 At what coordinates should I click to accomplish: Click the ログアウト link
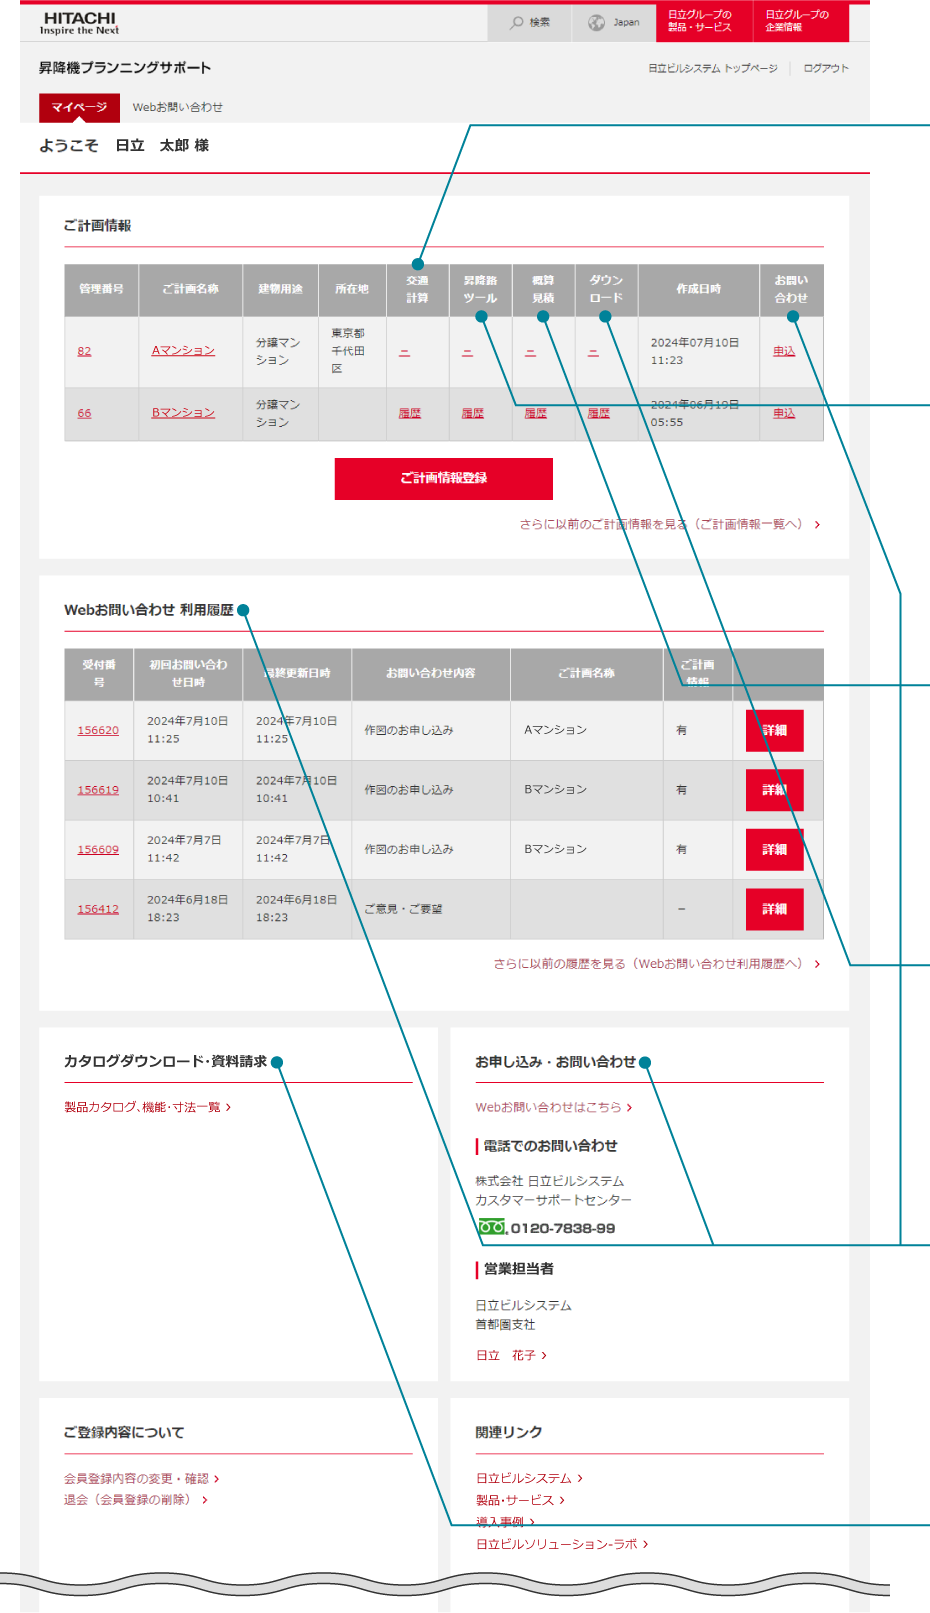coord(826,68)
